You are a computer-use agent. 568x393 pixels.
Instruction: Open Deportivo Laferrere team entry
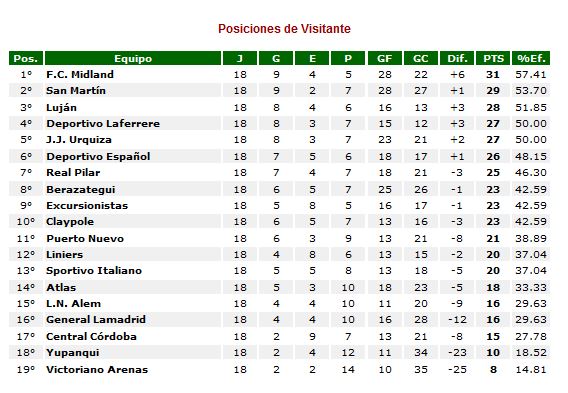(103, 124)
